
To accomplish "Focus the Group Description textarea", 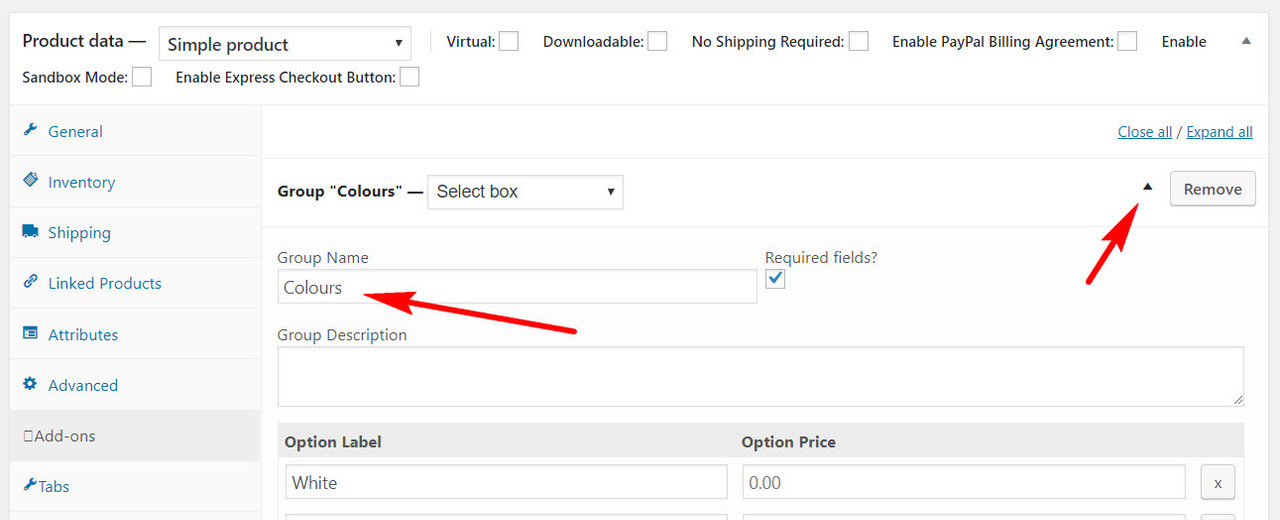I will point(761,376).
